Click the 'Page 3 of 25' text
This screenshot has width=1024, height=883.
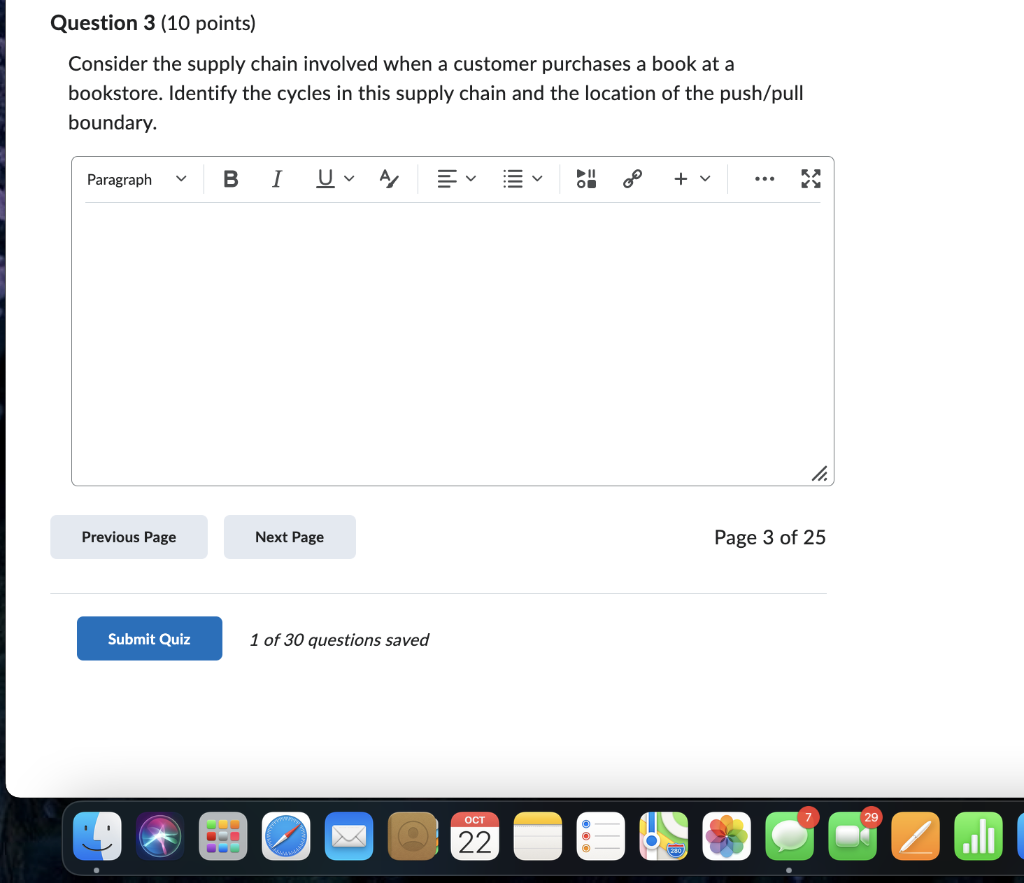pyautogui.click(x=770, y=537)
